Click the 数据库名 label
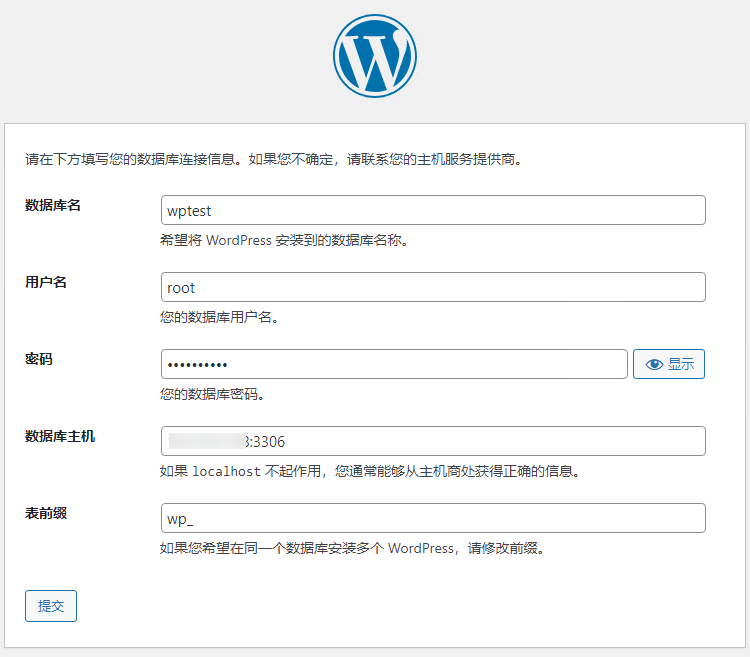Image resolution: width=750 pixels, height=657 pixels. 53,205
